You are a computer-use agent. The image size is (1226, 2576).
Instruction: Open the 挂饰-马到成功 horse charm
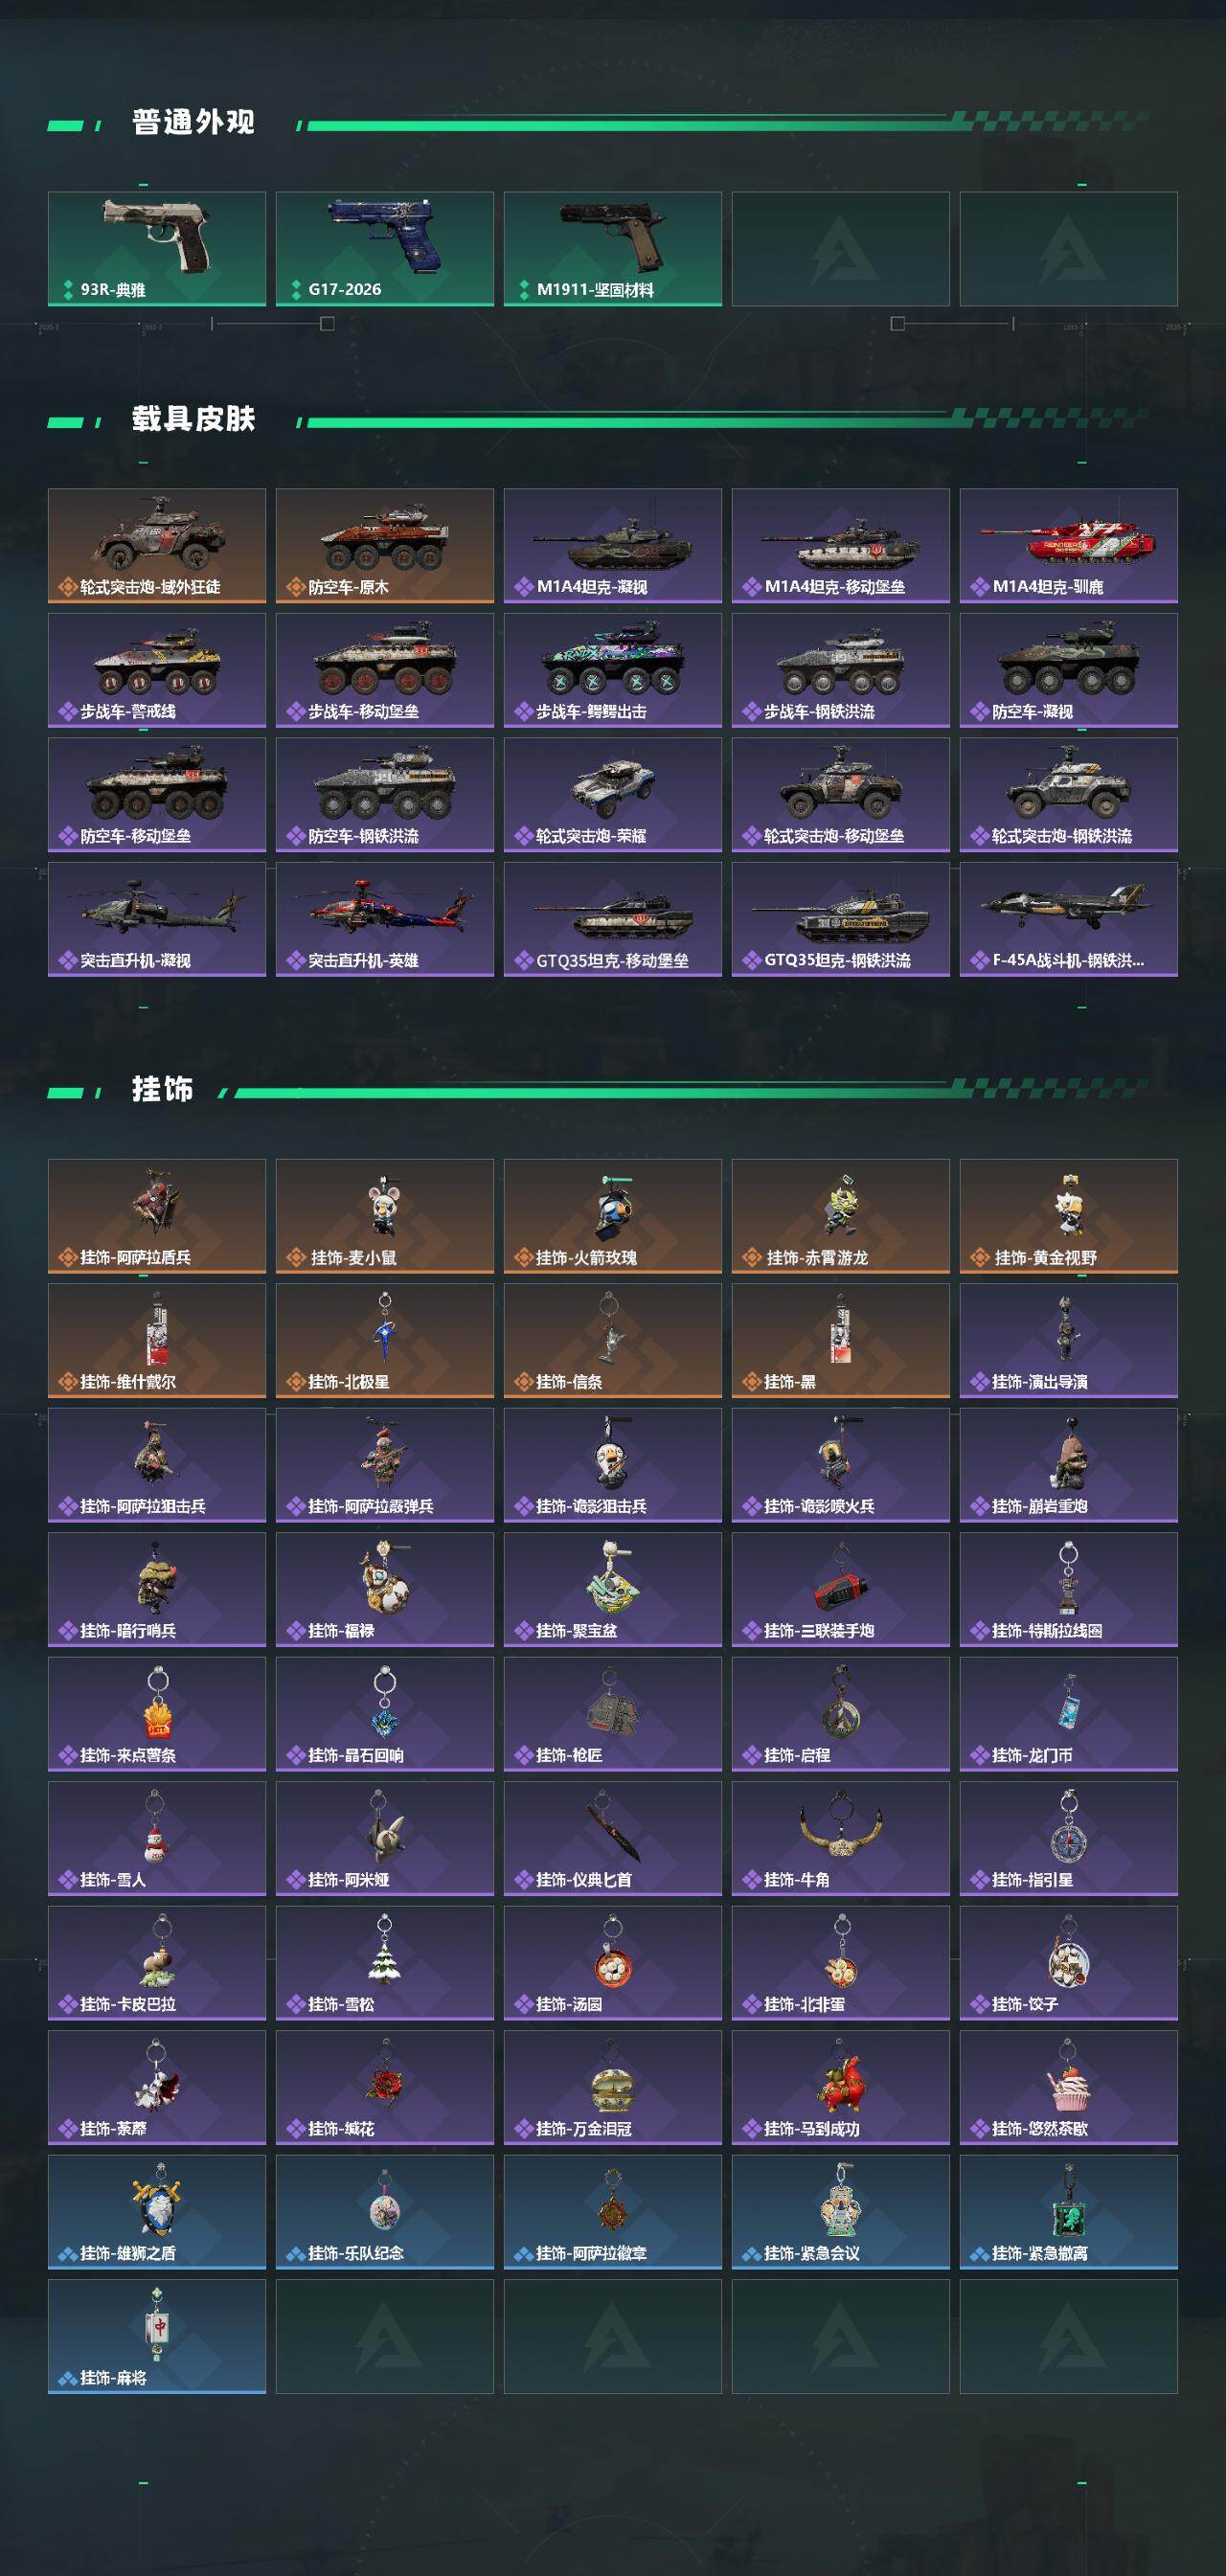841,2088
